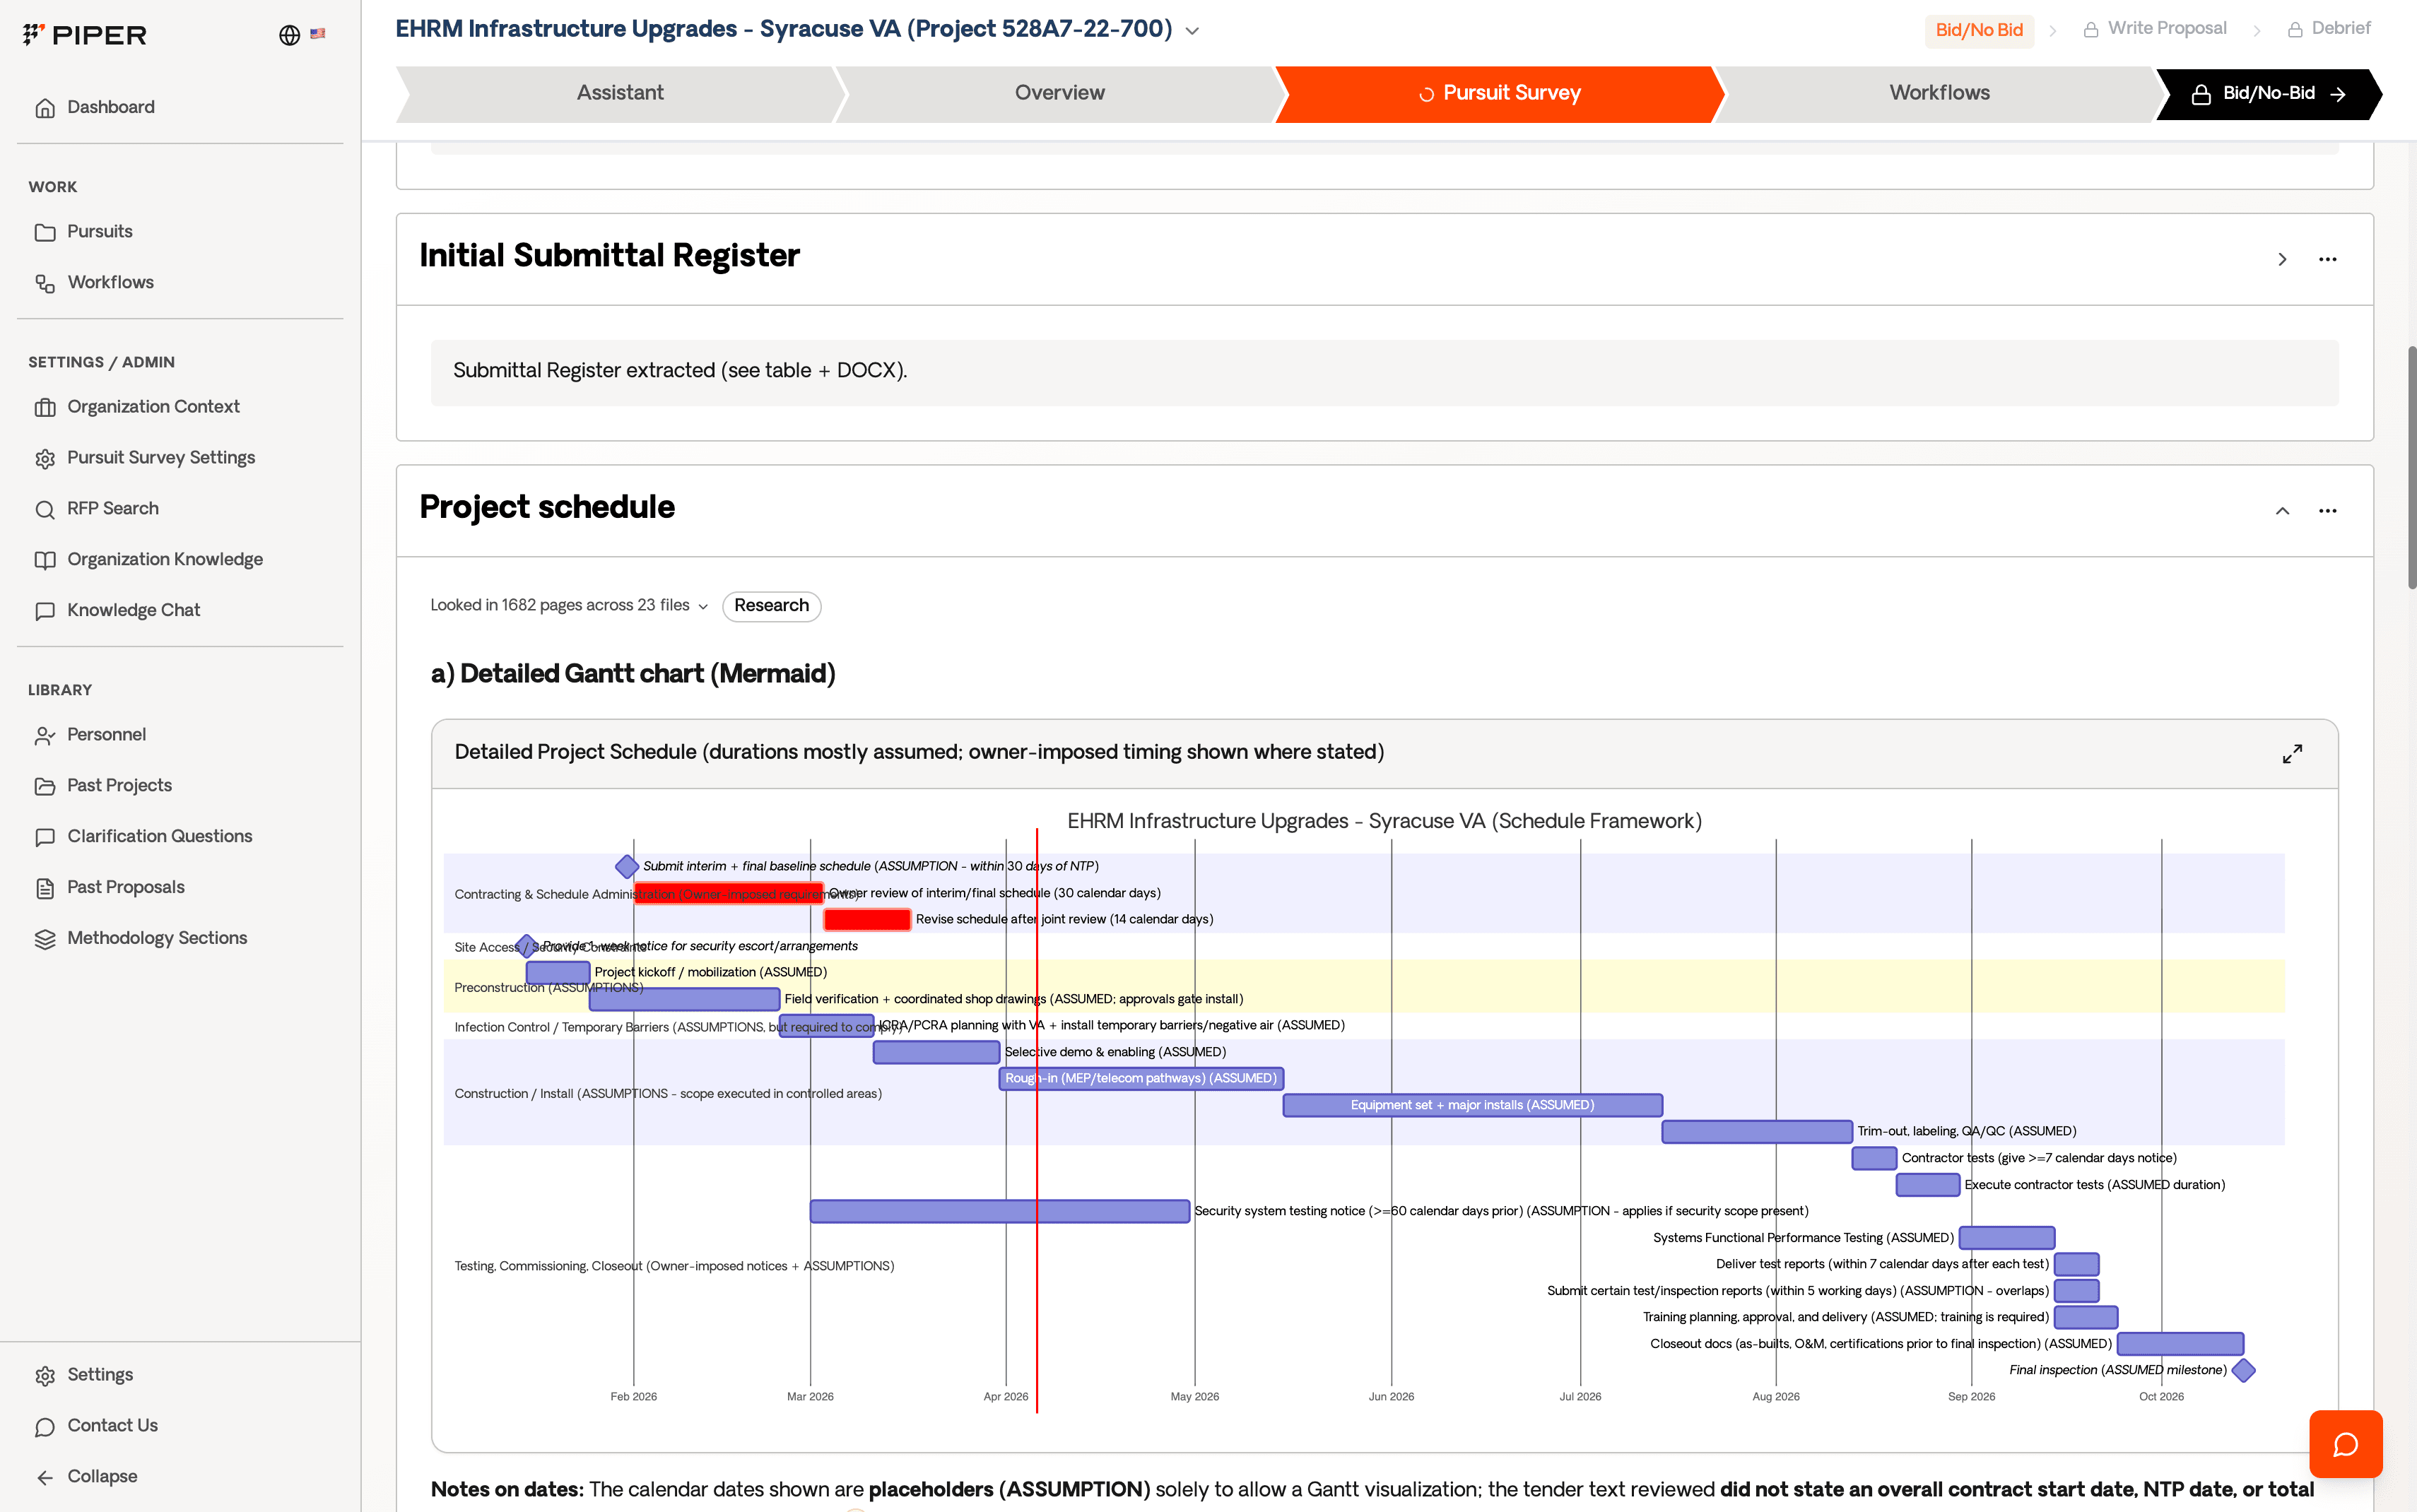Click the Past Projects folder icon
This screenshot has width=2417, height=1512.
[x=45, y=786]
